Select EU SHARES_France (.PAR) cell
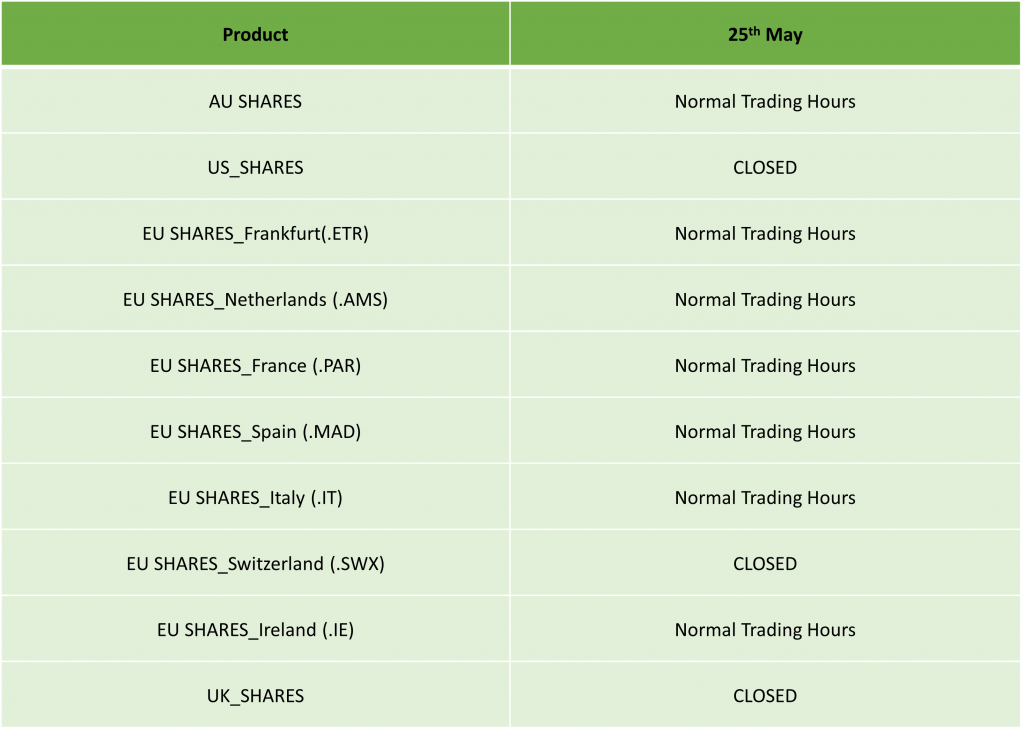 (x=255, y=365)
